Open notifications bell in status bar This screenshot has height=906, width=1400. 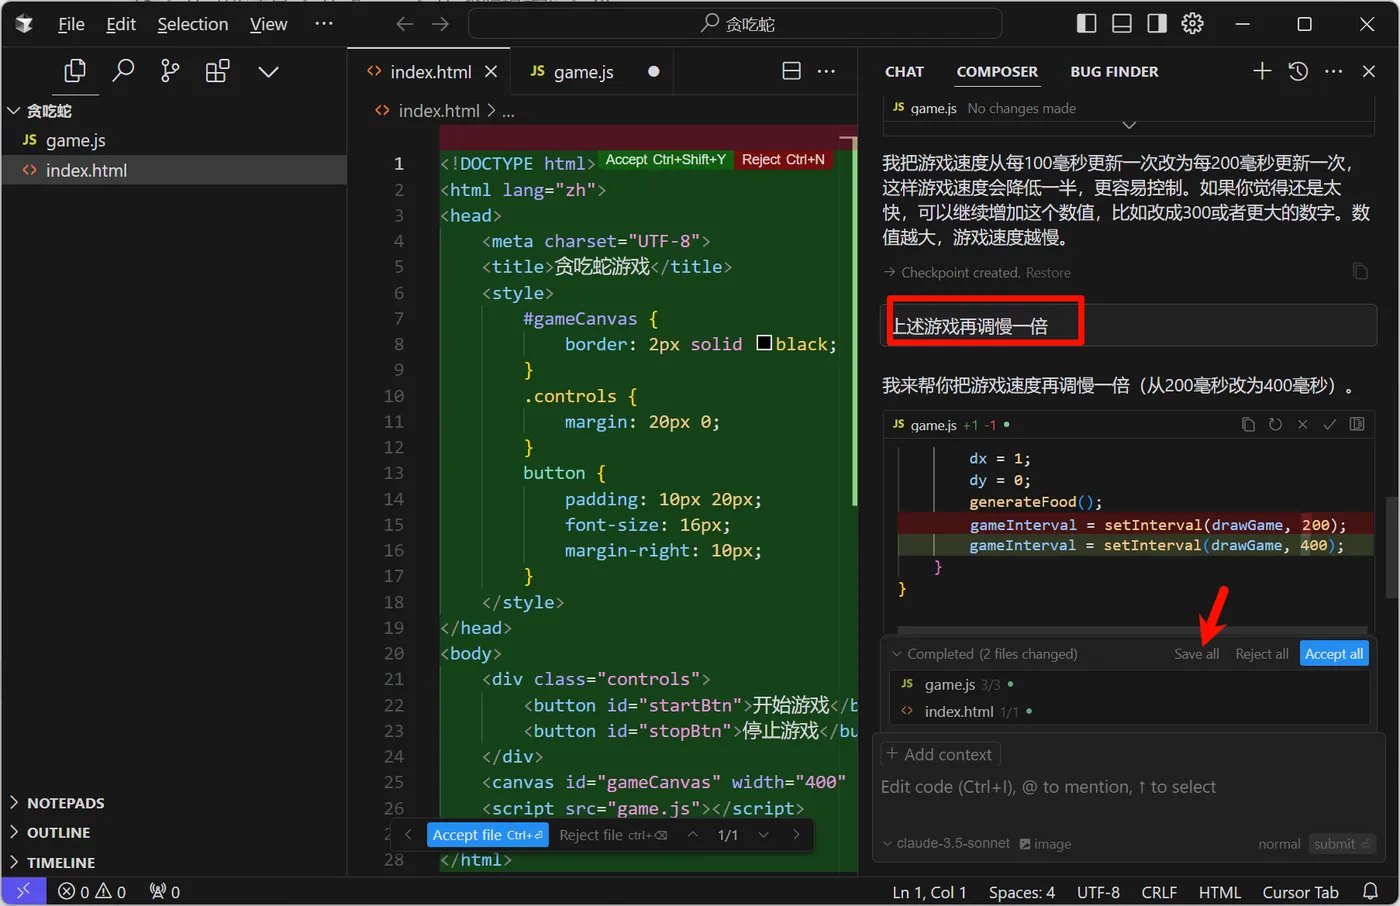point(1370,891)
